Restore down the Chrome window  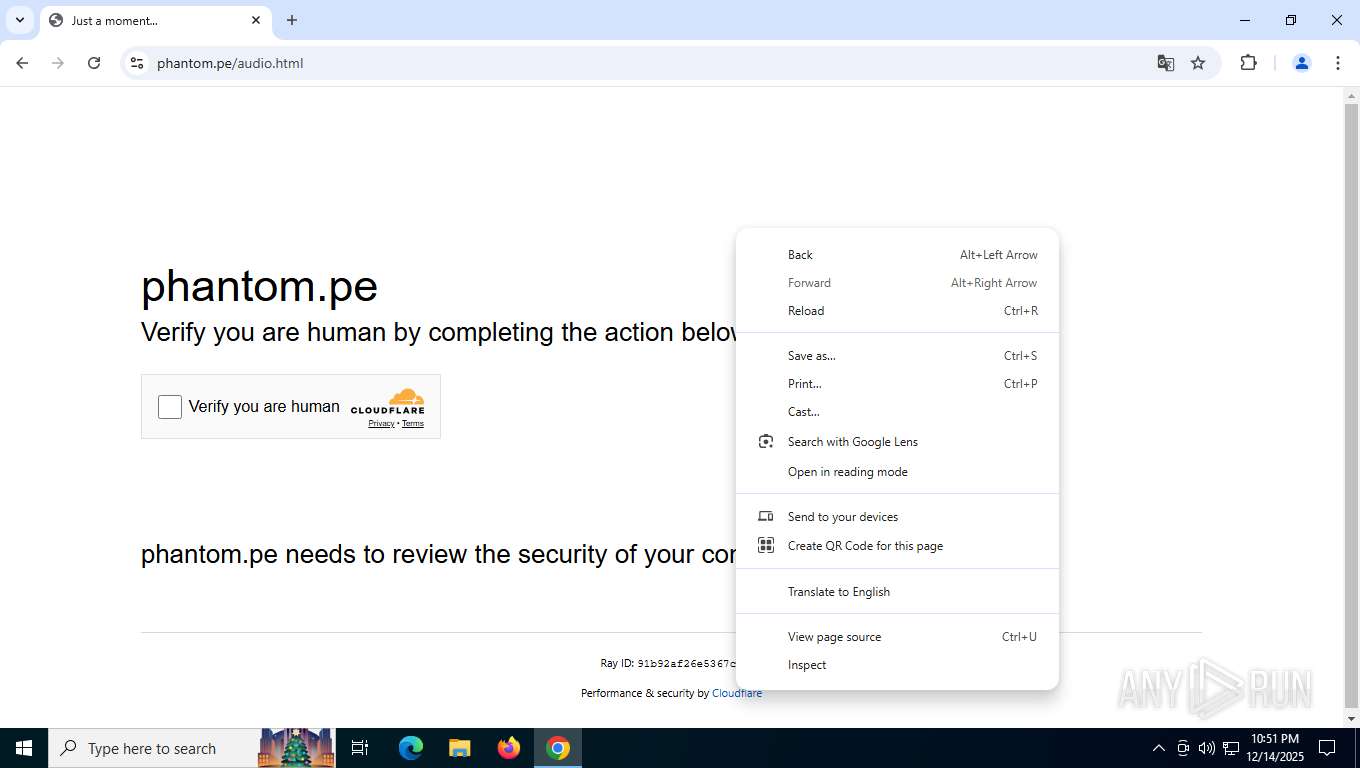(1291, 20)
